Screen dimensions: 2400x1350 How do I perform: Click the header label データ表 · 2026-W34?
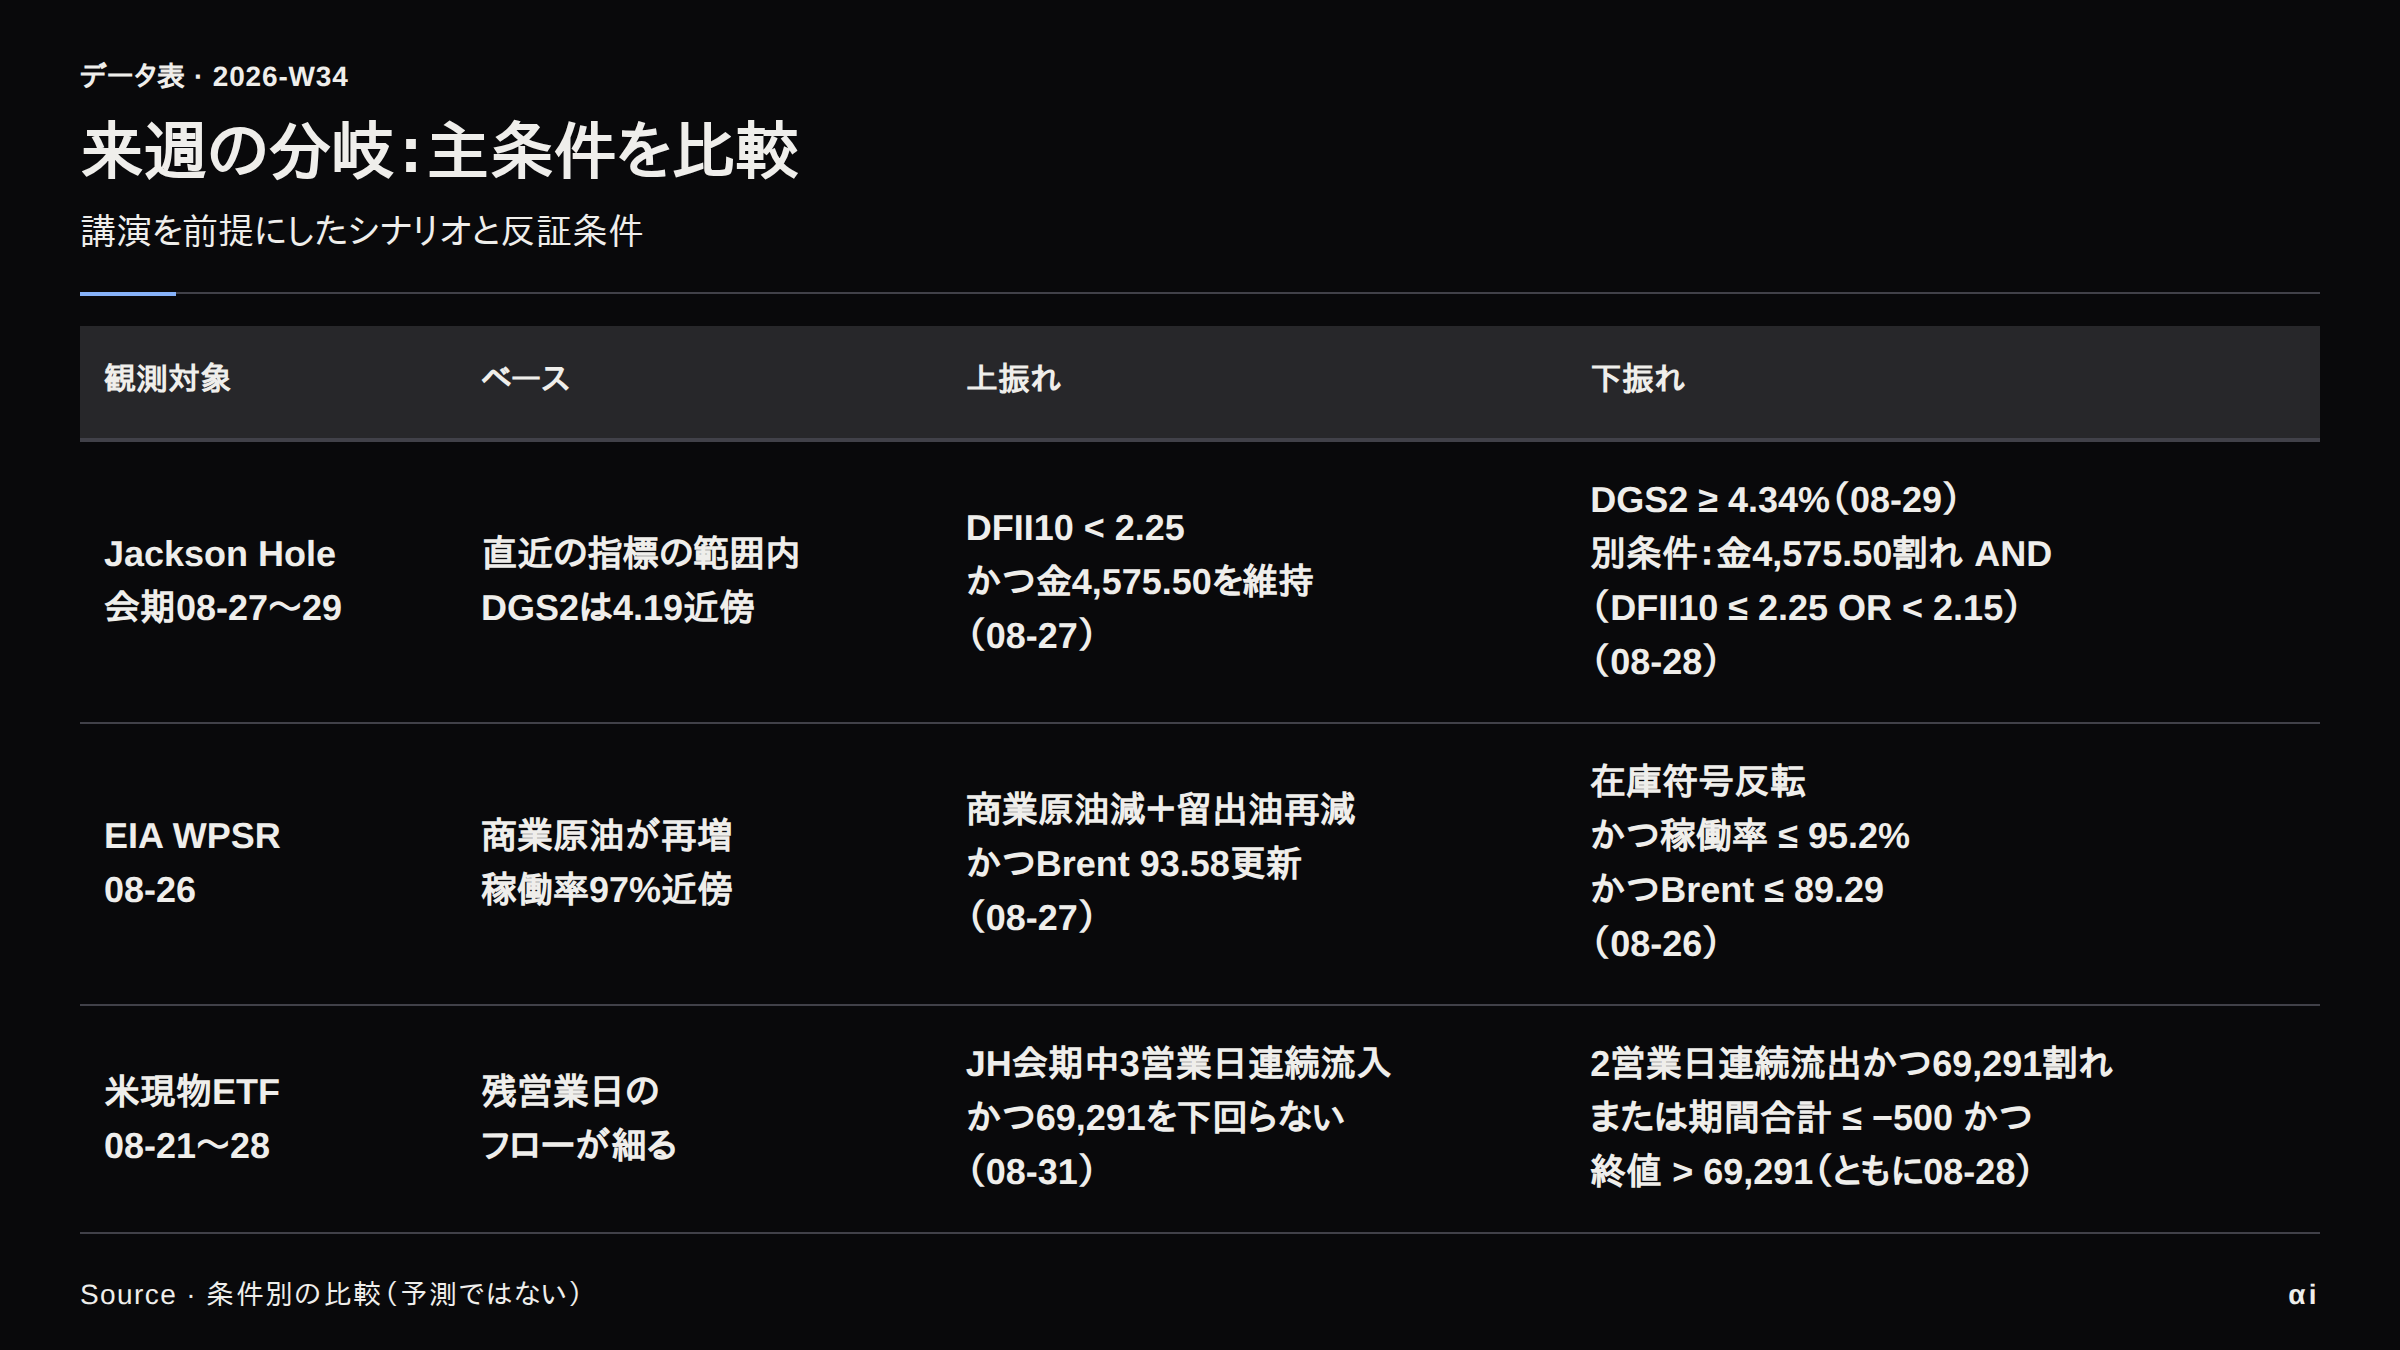[214, 77]
